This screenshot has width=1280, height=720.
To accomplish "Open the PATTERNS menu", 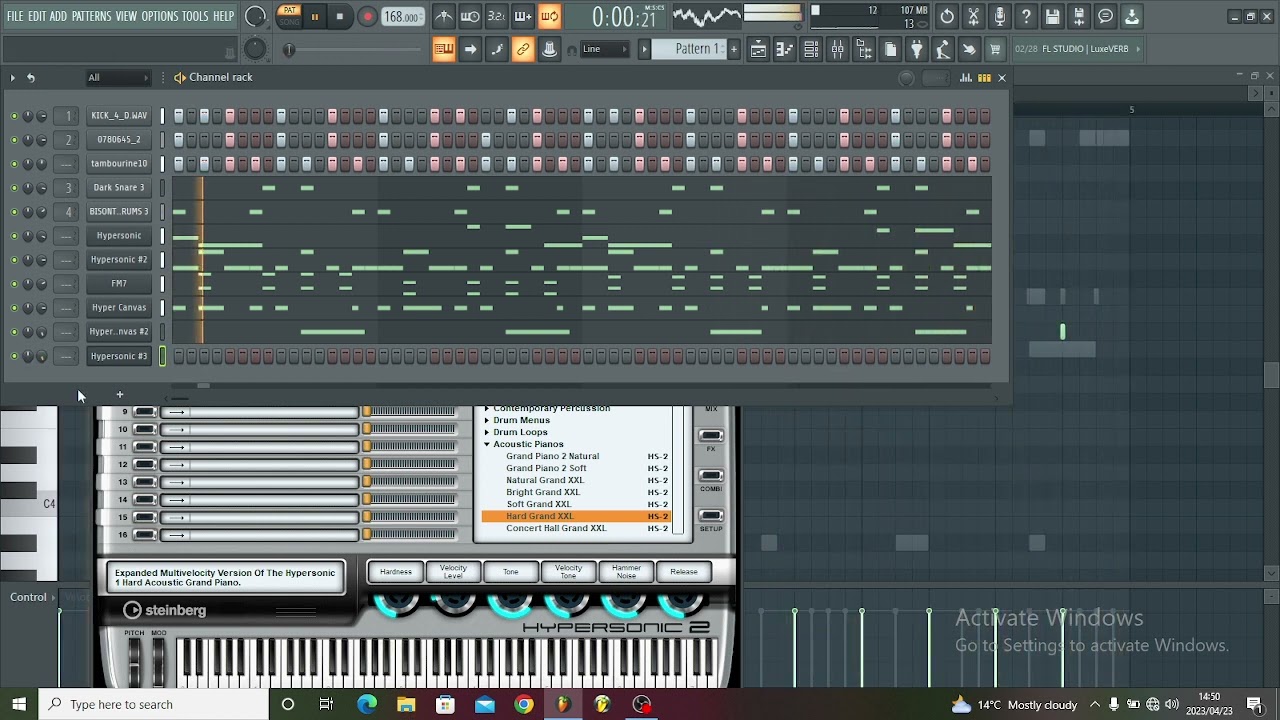I will point(91,16).
